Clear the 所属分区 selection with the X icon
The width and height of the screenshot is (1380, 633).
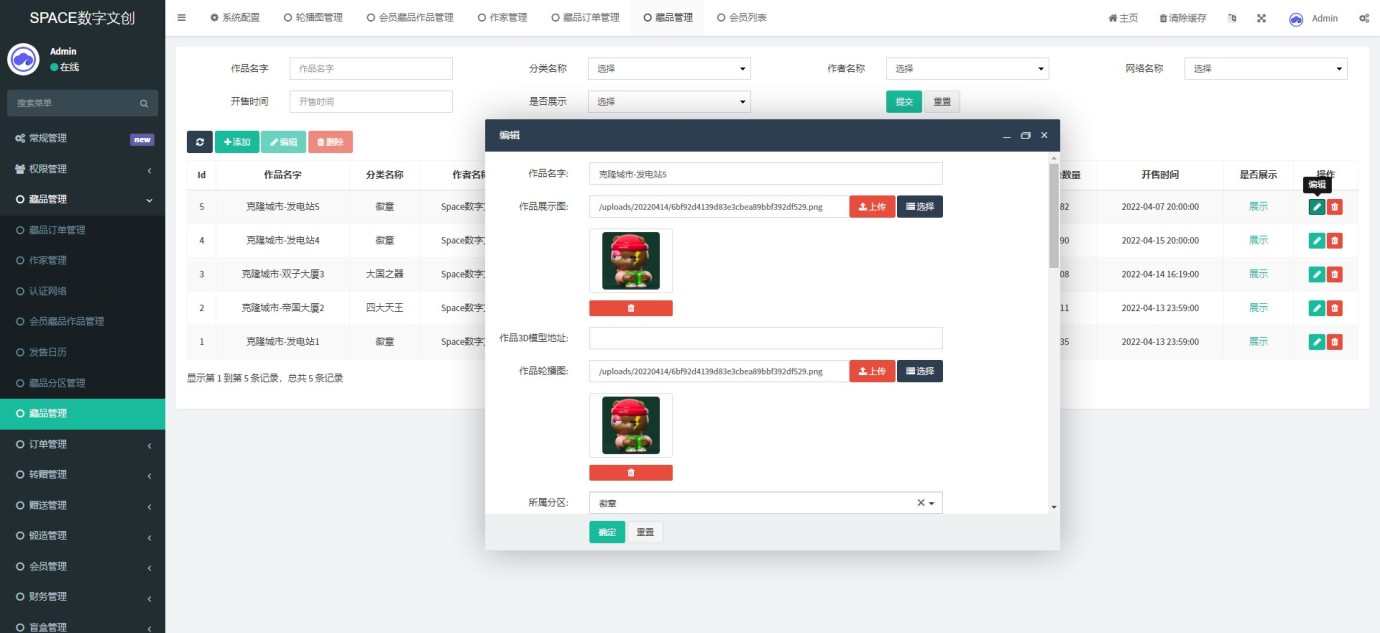pos(921,503)
